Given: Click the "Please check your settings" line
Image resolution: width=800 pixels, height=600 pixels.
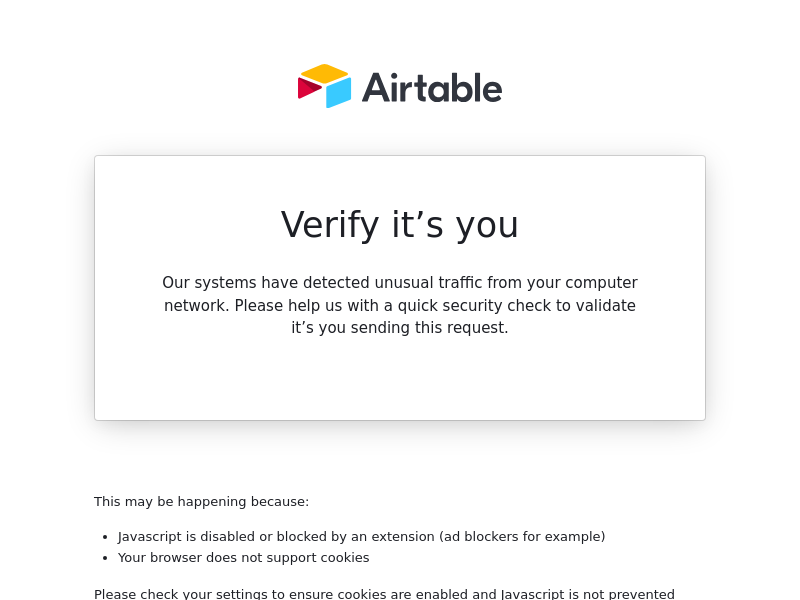Looking at the screenshot, I should [384, 593].
